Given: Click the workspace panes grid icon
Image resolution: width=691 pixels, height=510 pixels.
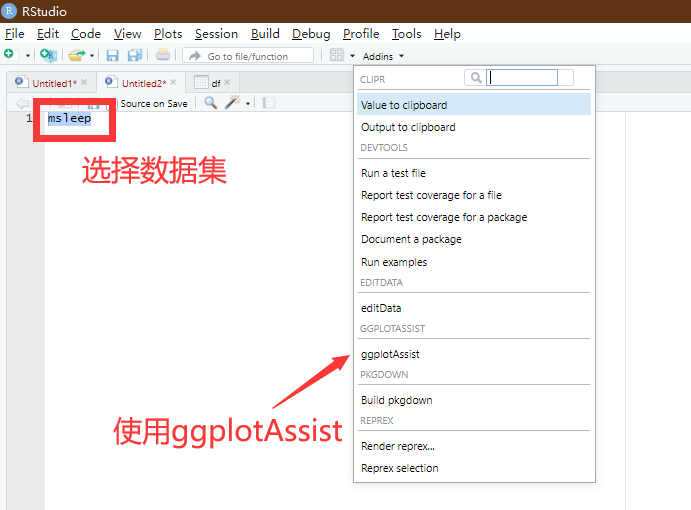Looking at the screenshot, I should tap(337, 55).
